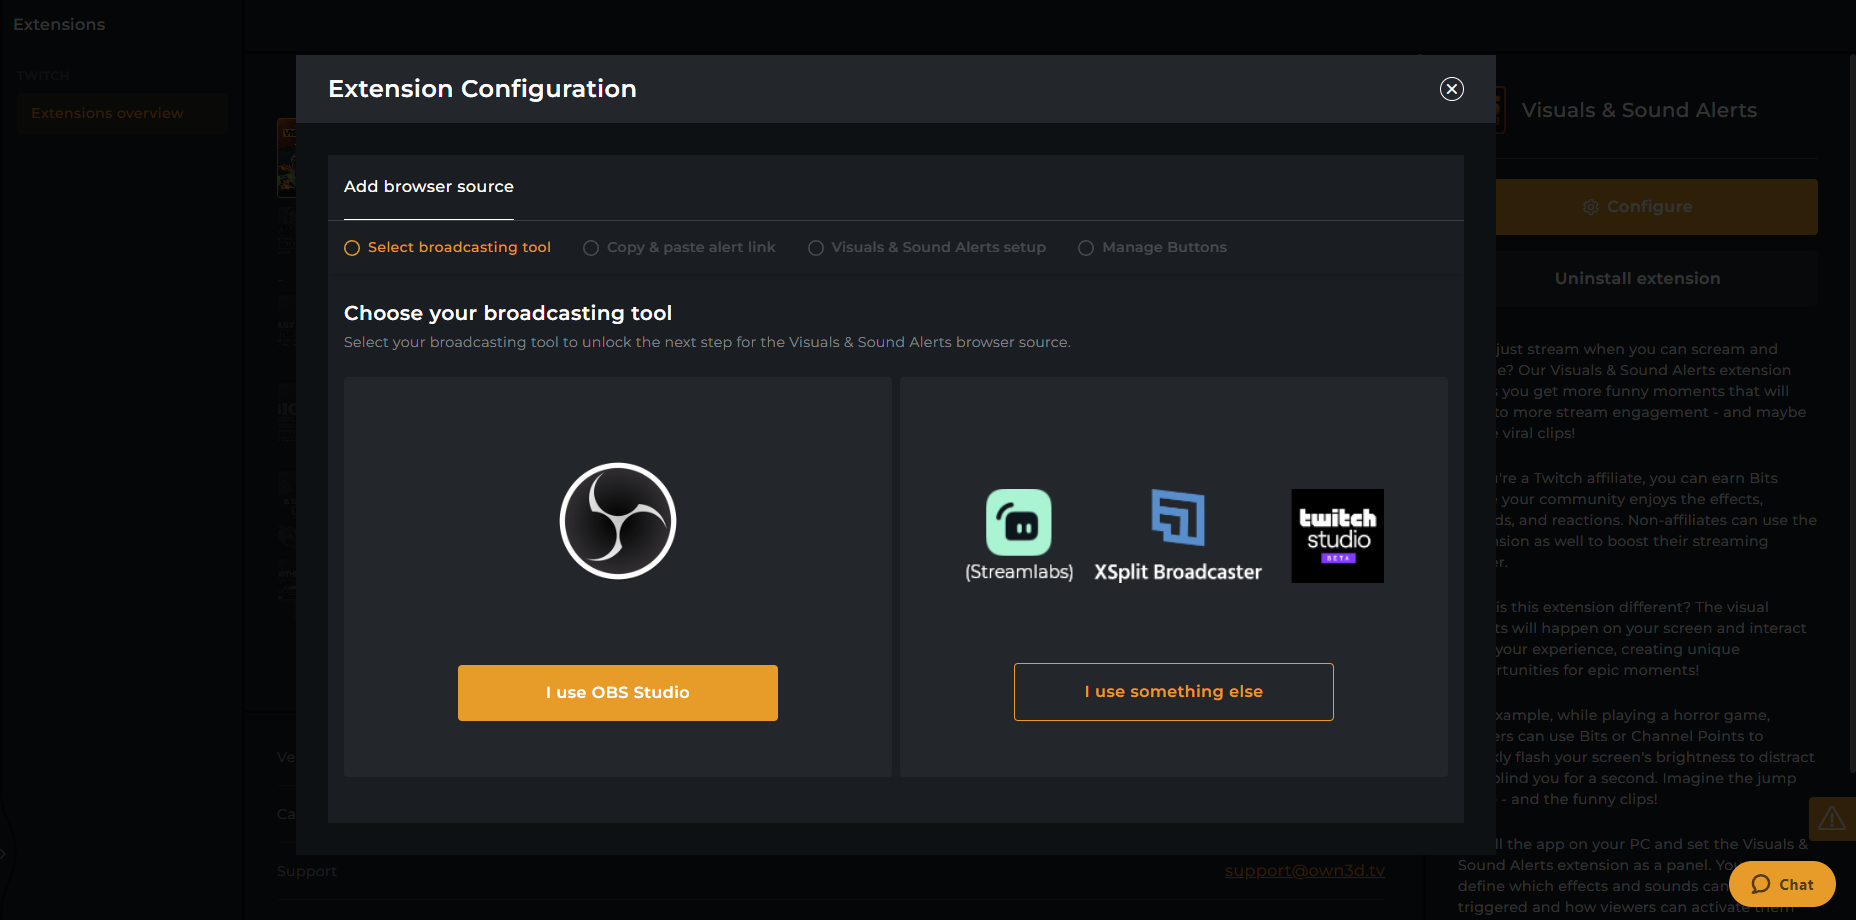This screenshot has width=1856, height=920.
Task: Click the Twitch Studio logo
Action: [x=1338, y=536]
